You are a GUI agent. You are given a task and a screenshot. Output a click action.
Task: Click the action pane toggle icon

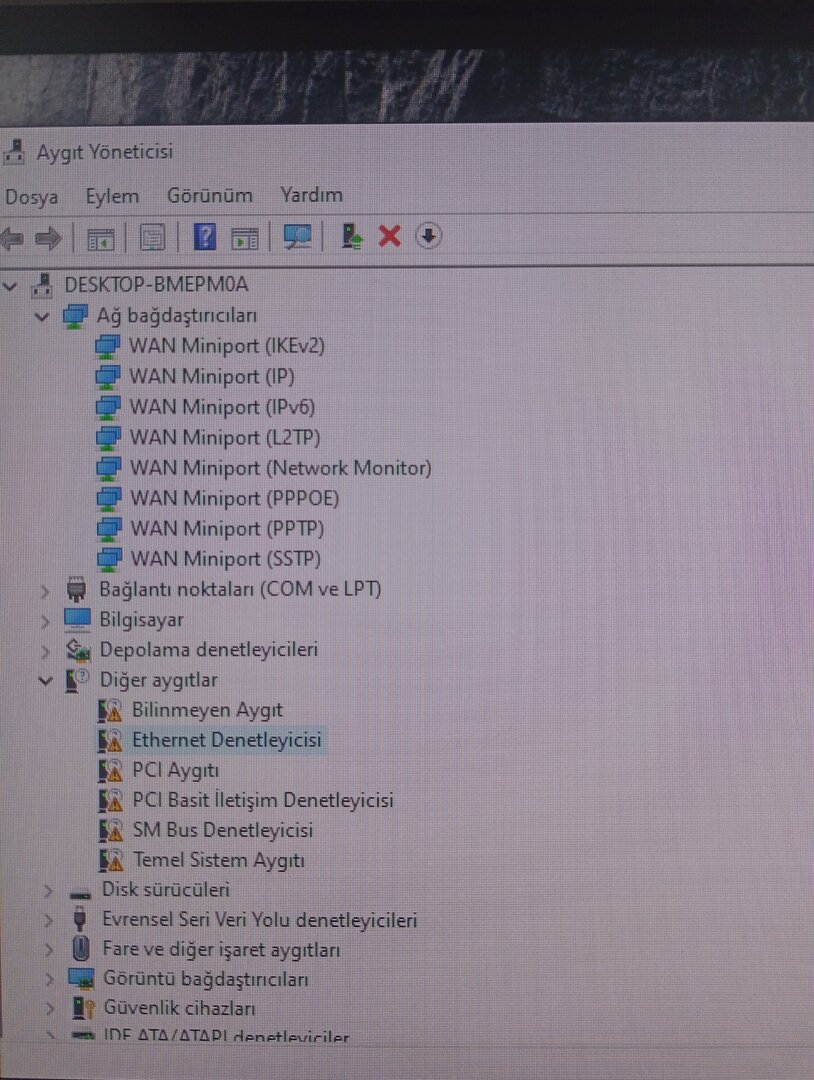pyautogui.click(x=245, y=238)
